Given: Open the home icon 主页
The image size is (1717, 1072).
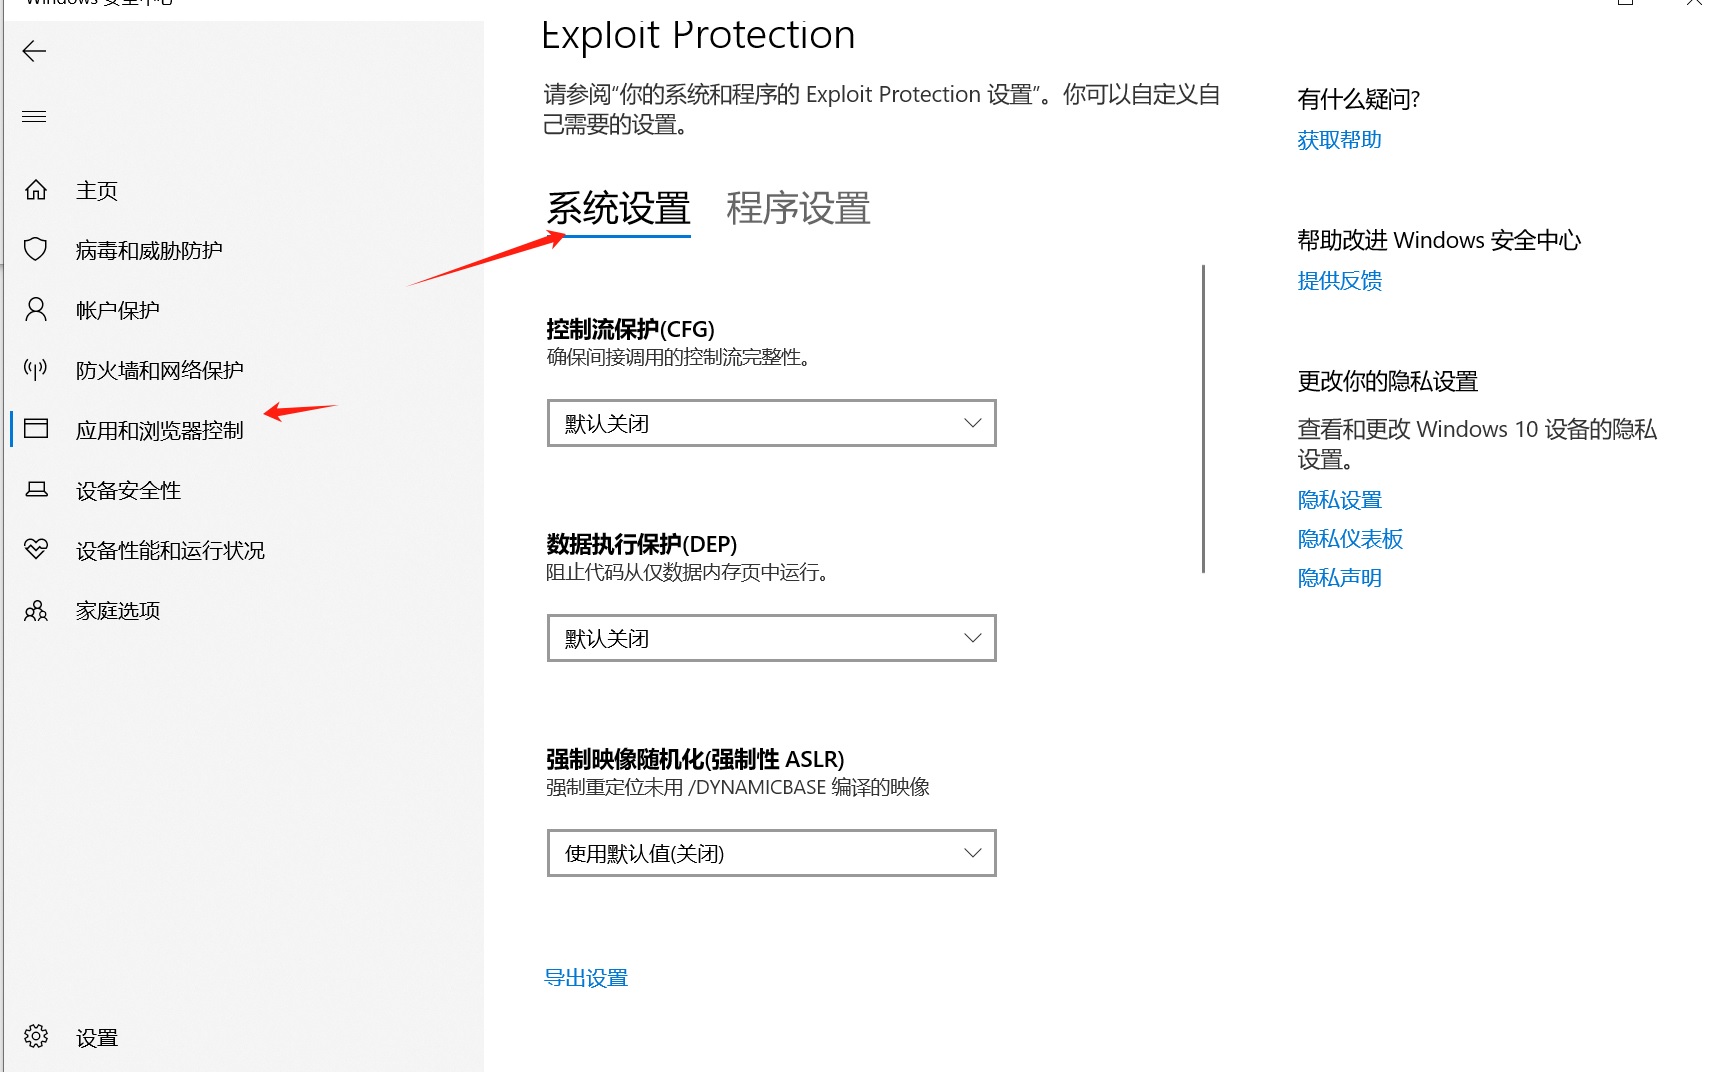Looking at the screenshot, I should [36, 190].
